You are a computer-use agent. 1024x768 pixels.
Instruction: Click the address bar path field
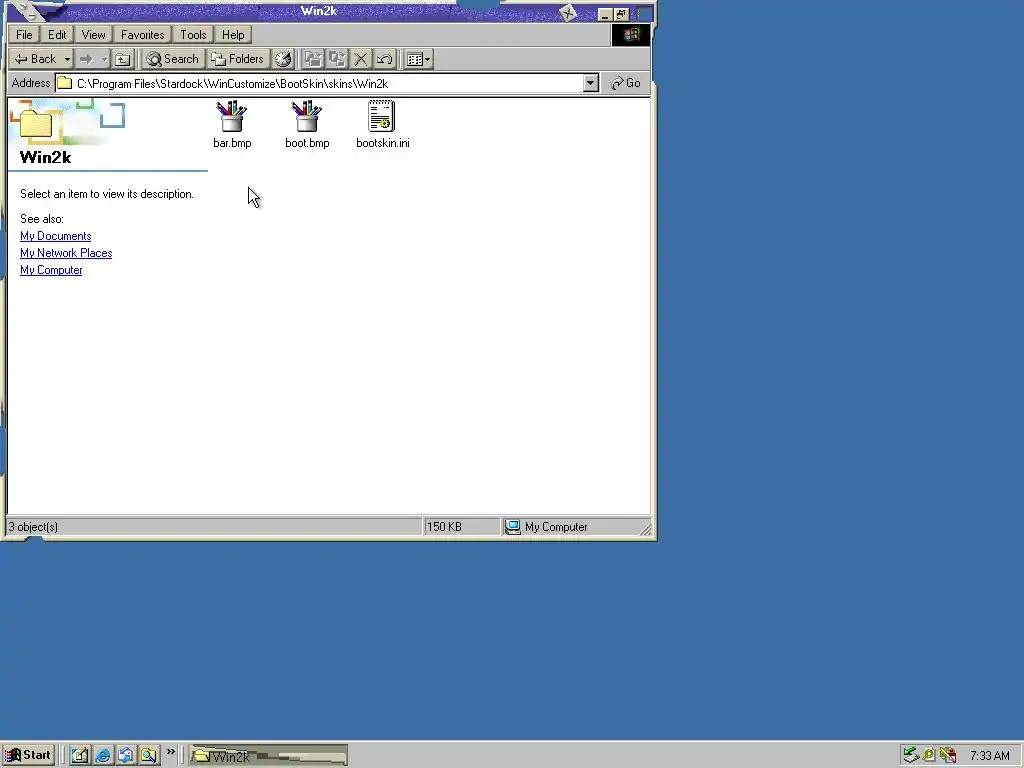click(x=319, y=84)
